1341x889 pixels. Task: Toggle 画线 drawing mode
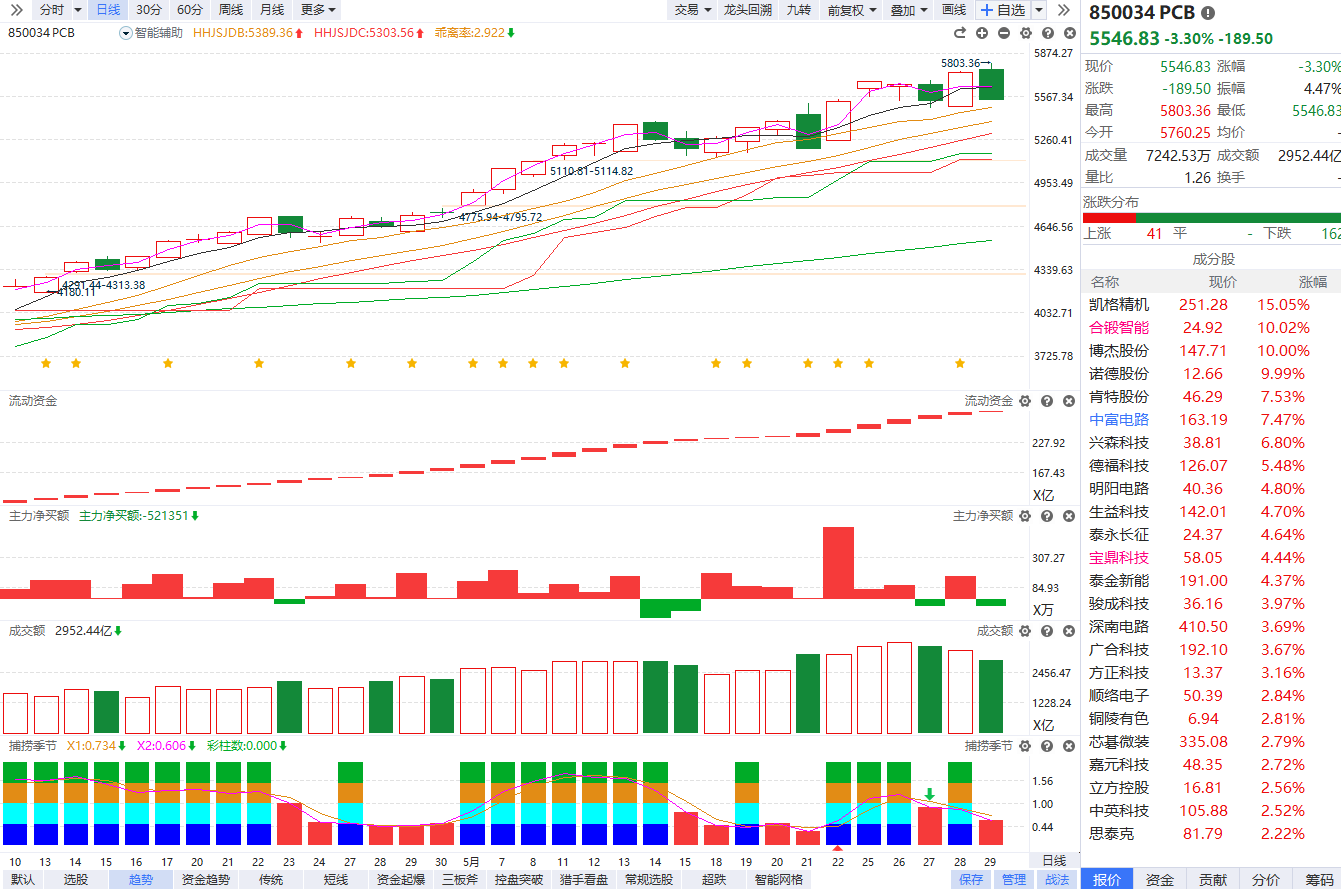(x=954, y=10)
